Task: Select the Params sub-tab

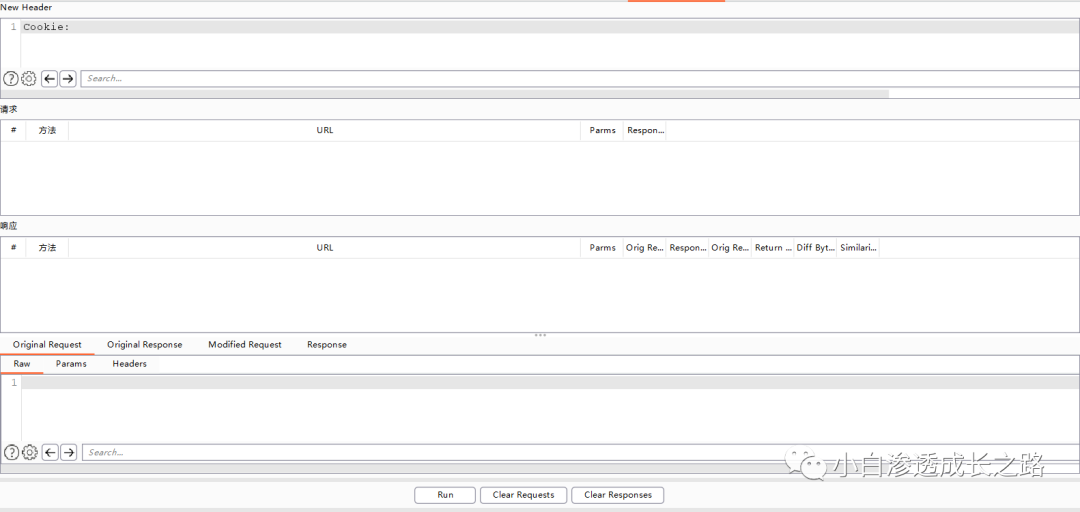Action: (71, 364)
